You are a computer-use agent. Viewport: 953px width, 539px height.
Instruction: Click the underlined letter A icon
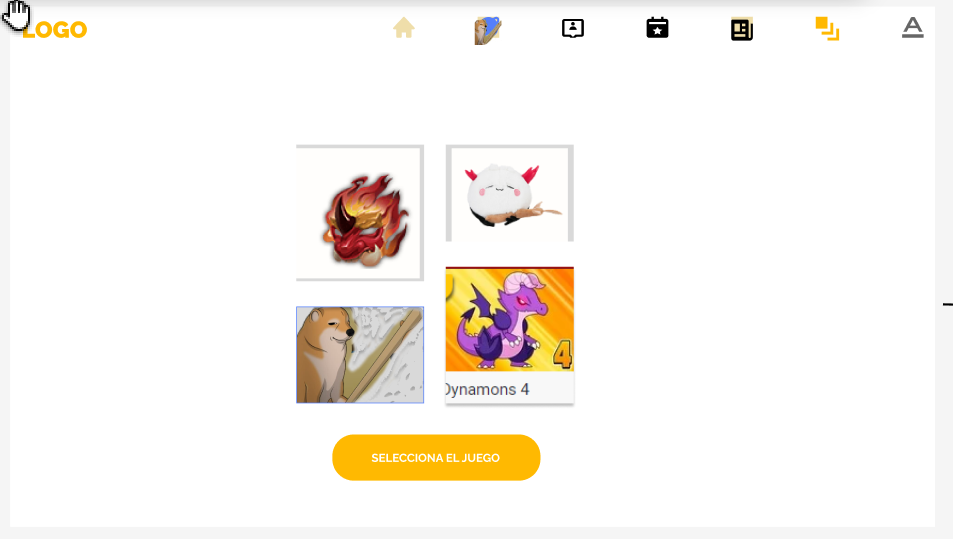(x=912, y=28)
